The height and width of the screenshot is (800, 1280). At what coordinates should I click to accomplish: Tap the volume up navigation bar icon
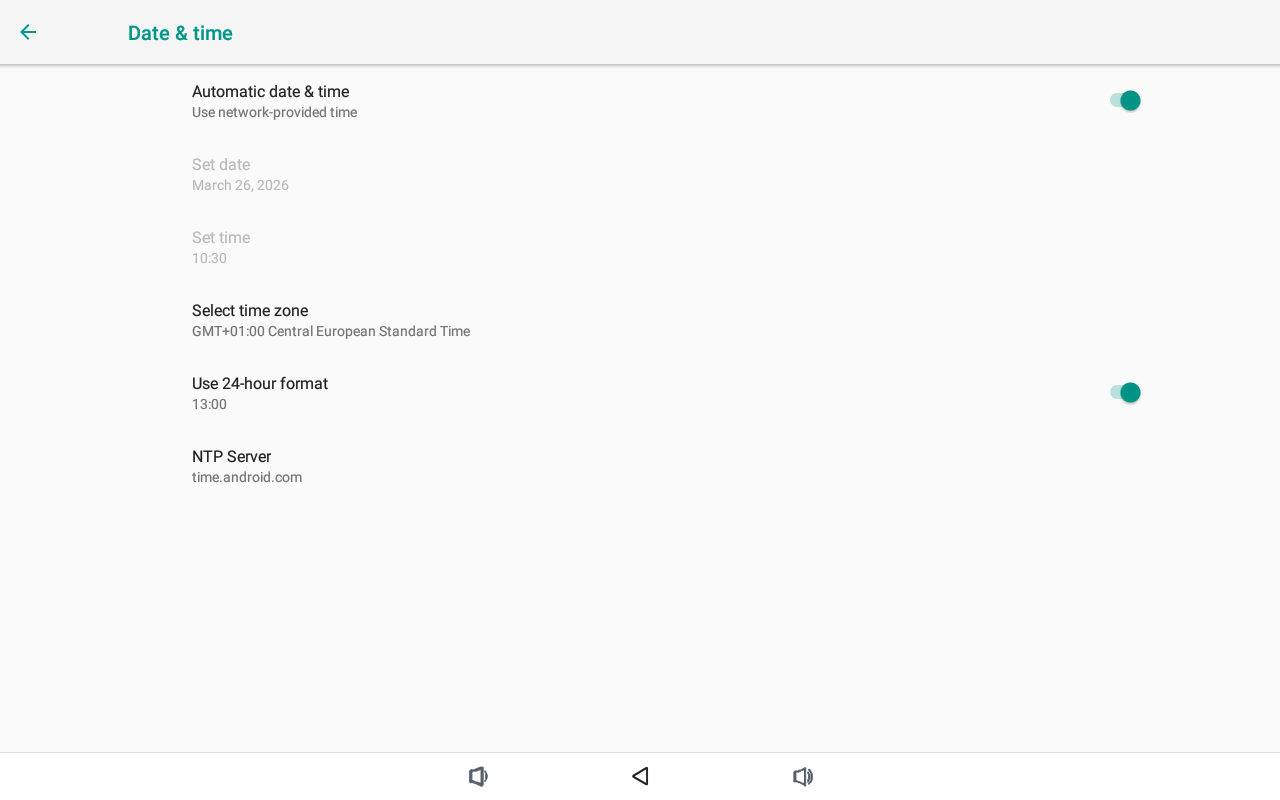(803, 776)
